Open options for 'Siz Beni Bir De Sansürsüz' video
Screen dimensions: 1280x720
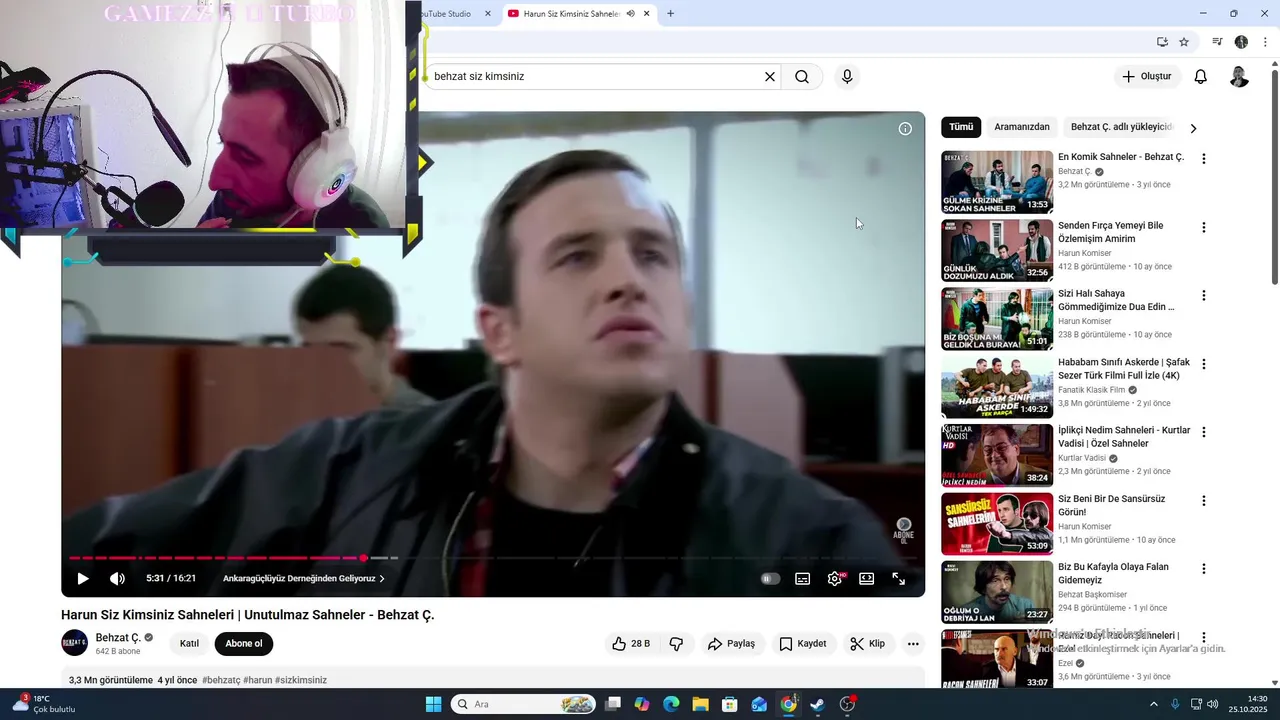coord(1204,500)
